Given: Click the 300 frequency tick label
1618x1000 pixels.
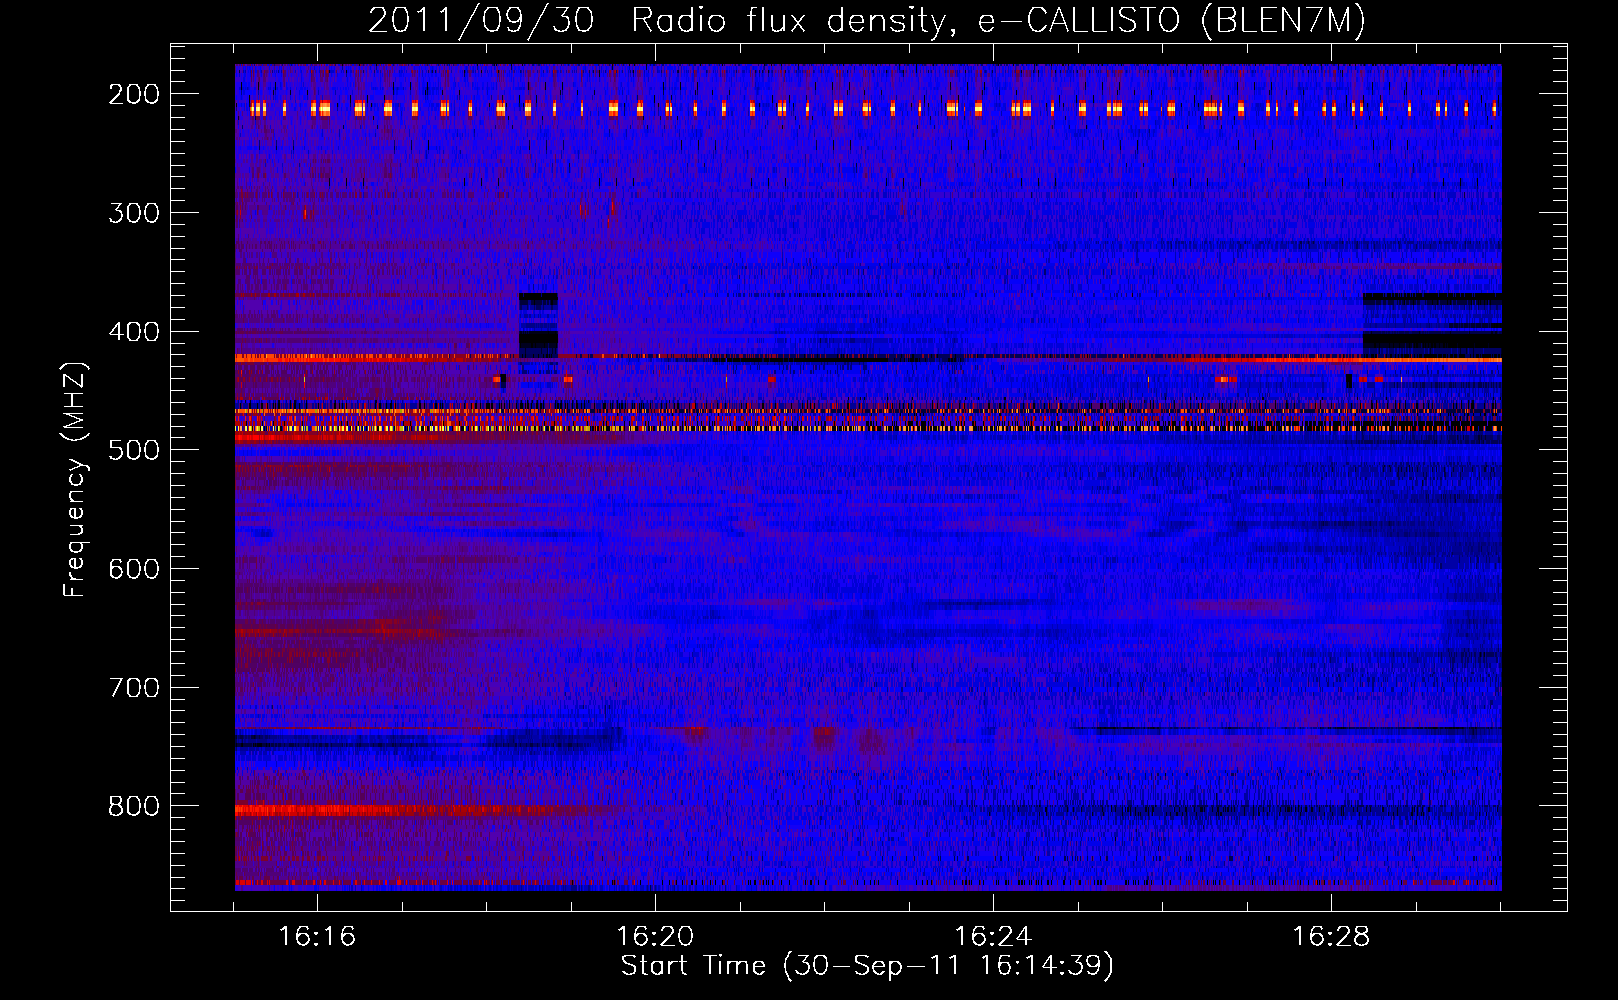Looking at the screenshot, I should 134,213.
